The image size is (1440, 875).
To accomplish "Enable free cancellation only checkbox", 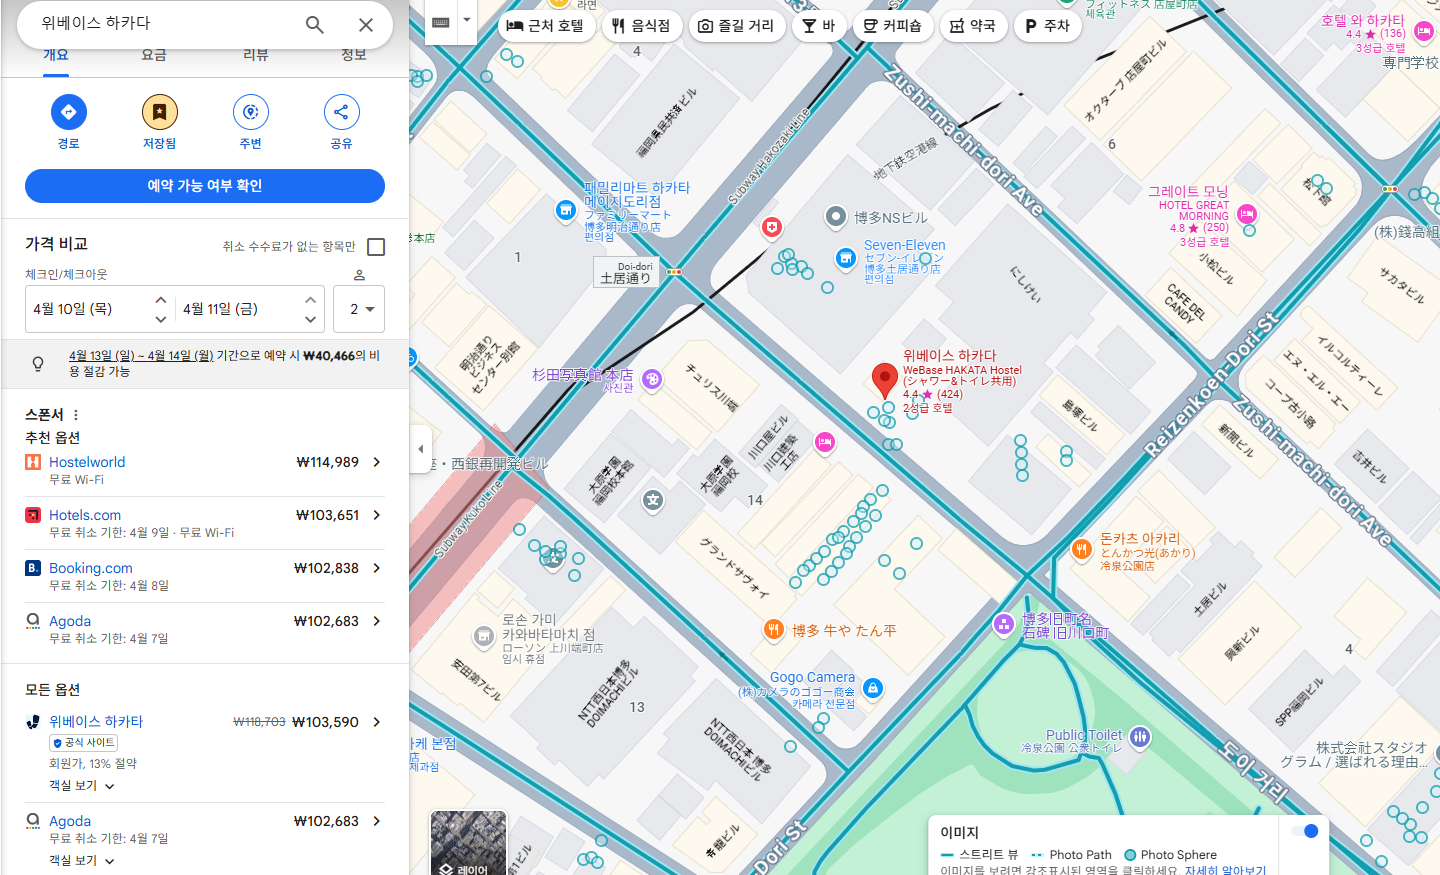I will click(376, 246).
